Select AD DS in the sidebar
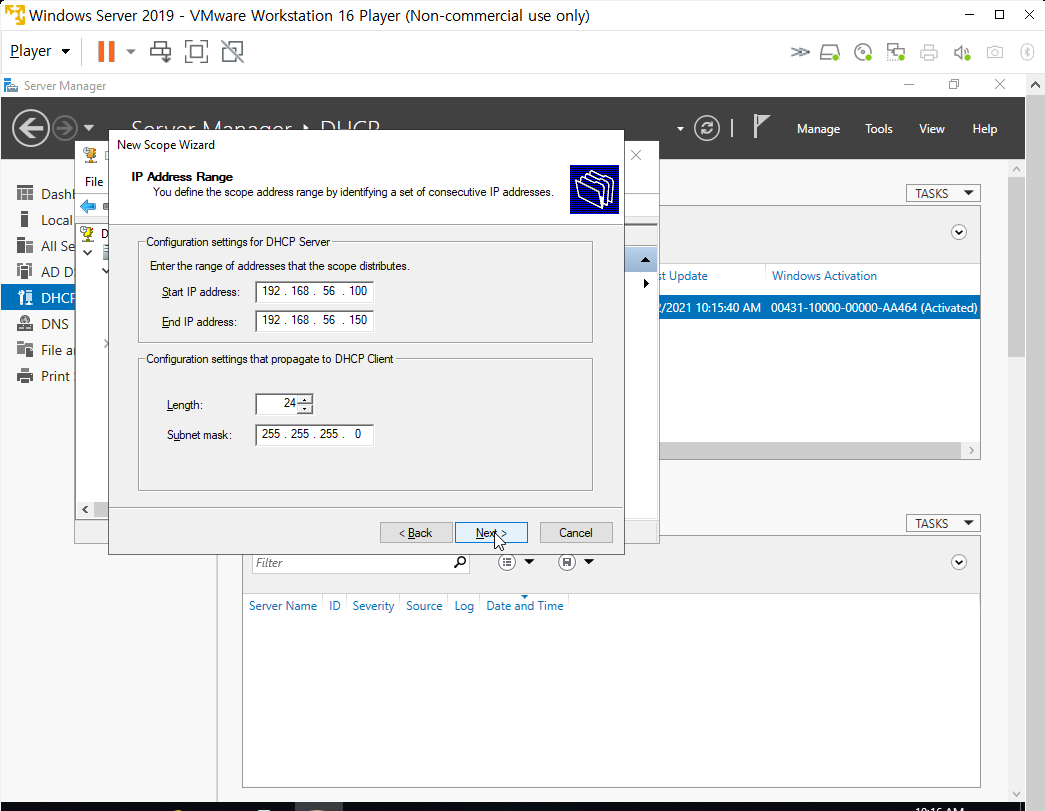 click(x=44, y=272)
